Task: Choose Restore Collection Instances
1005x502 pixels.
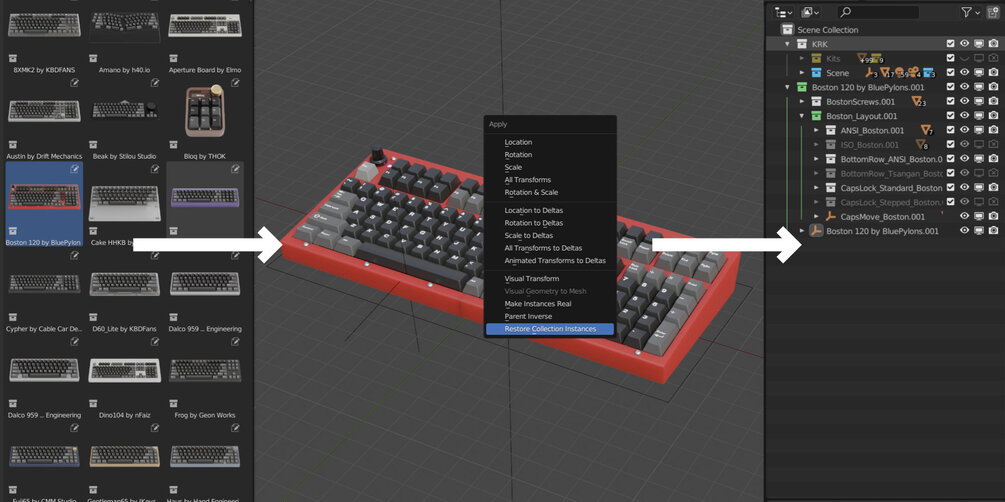Action: [550, 329]
